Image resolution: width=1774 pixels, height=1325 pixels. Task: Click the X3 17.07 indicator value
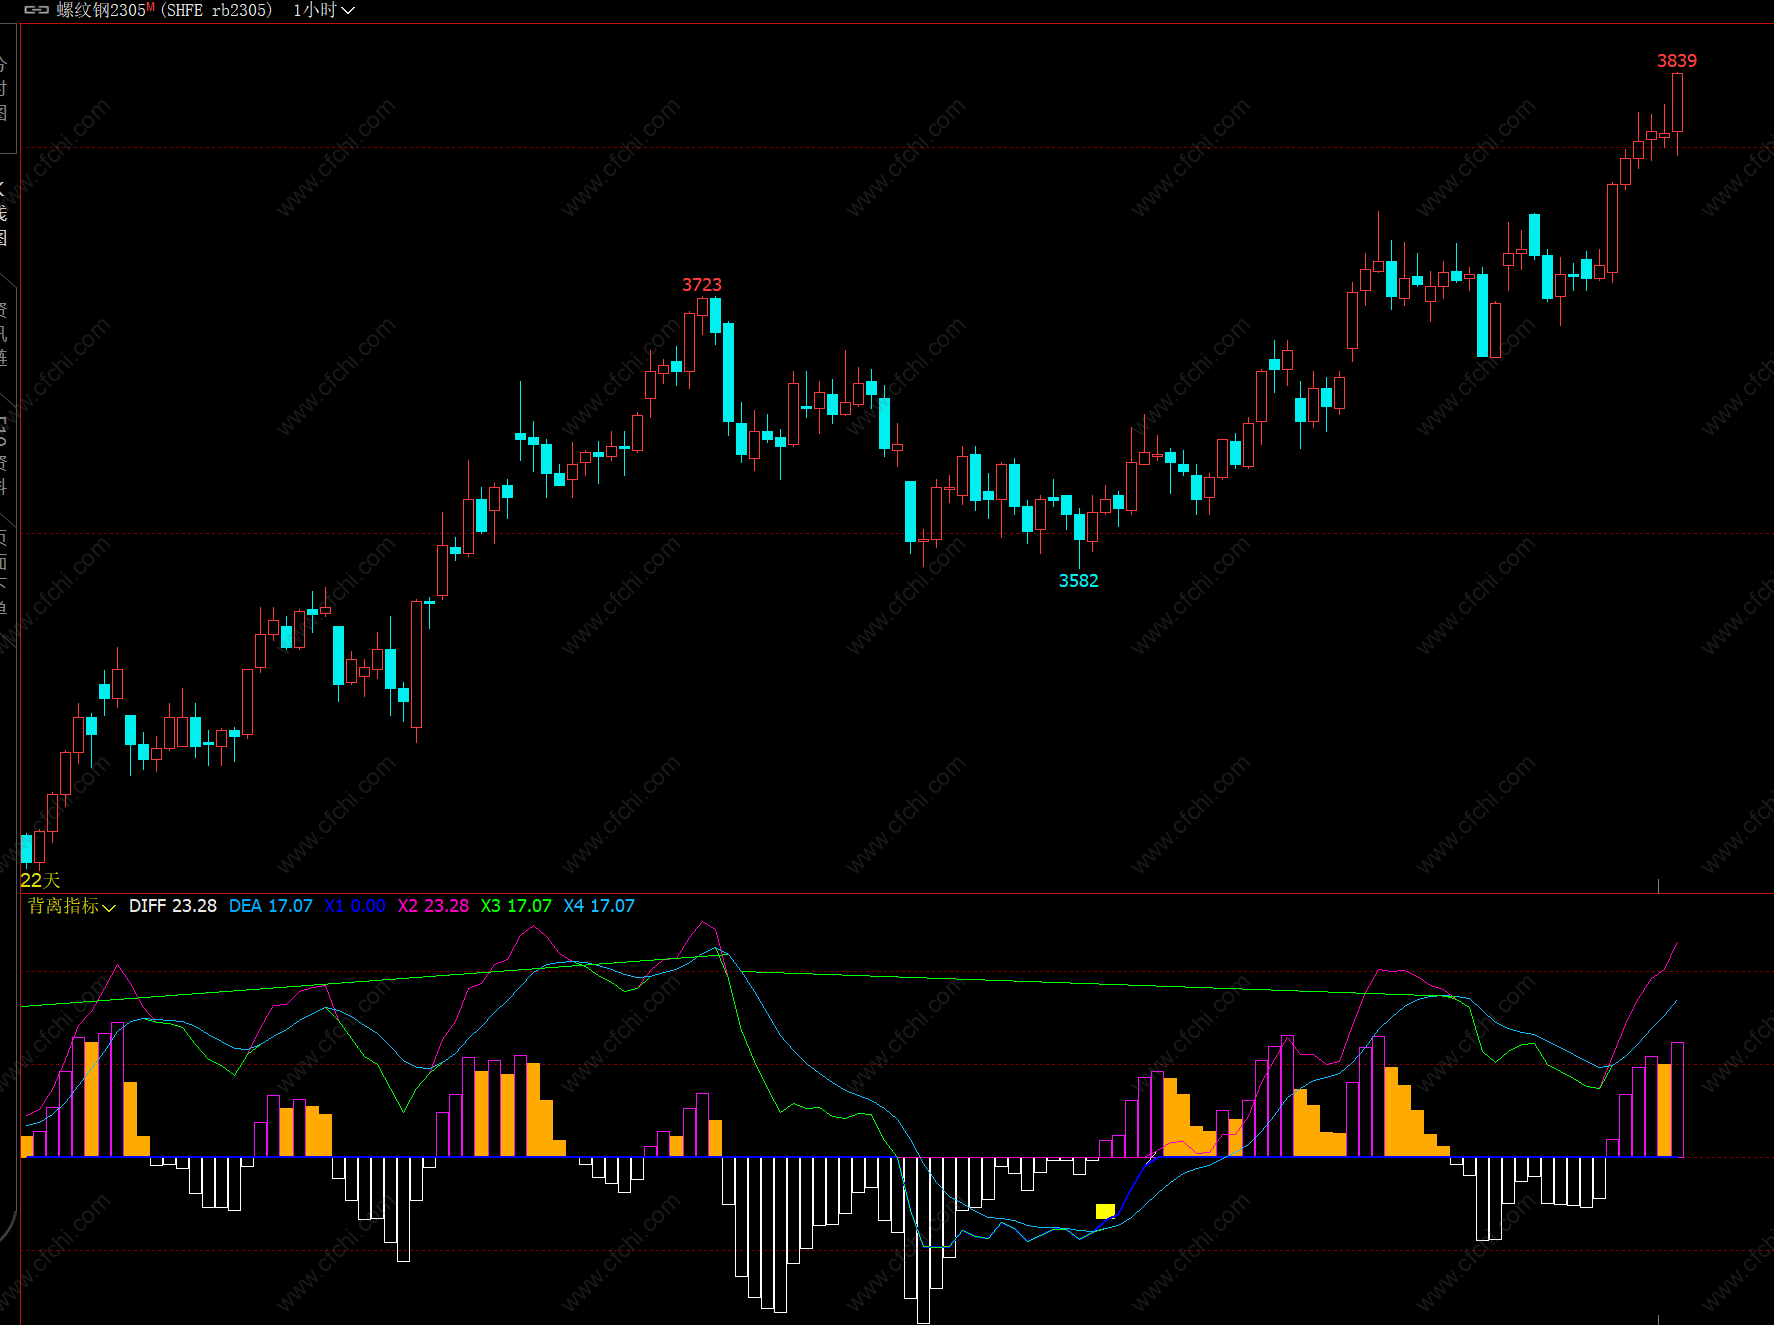[x=516, y=906]
